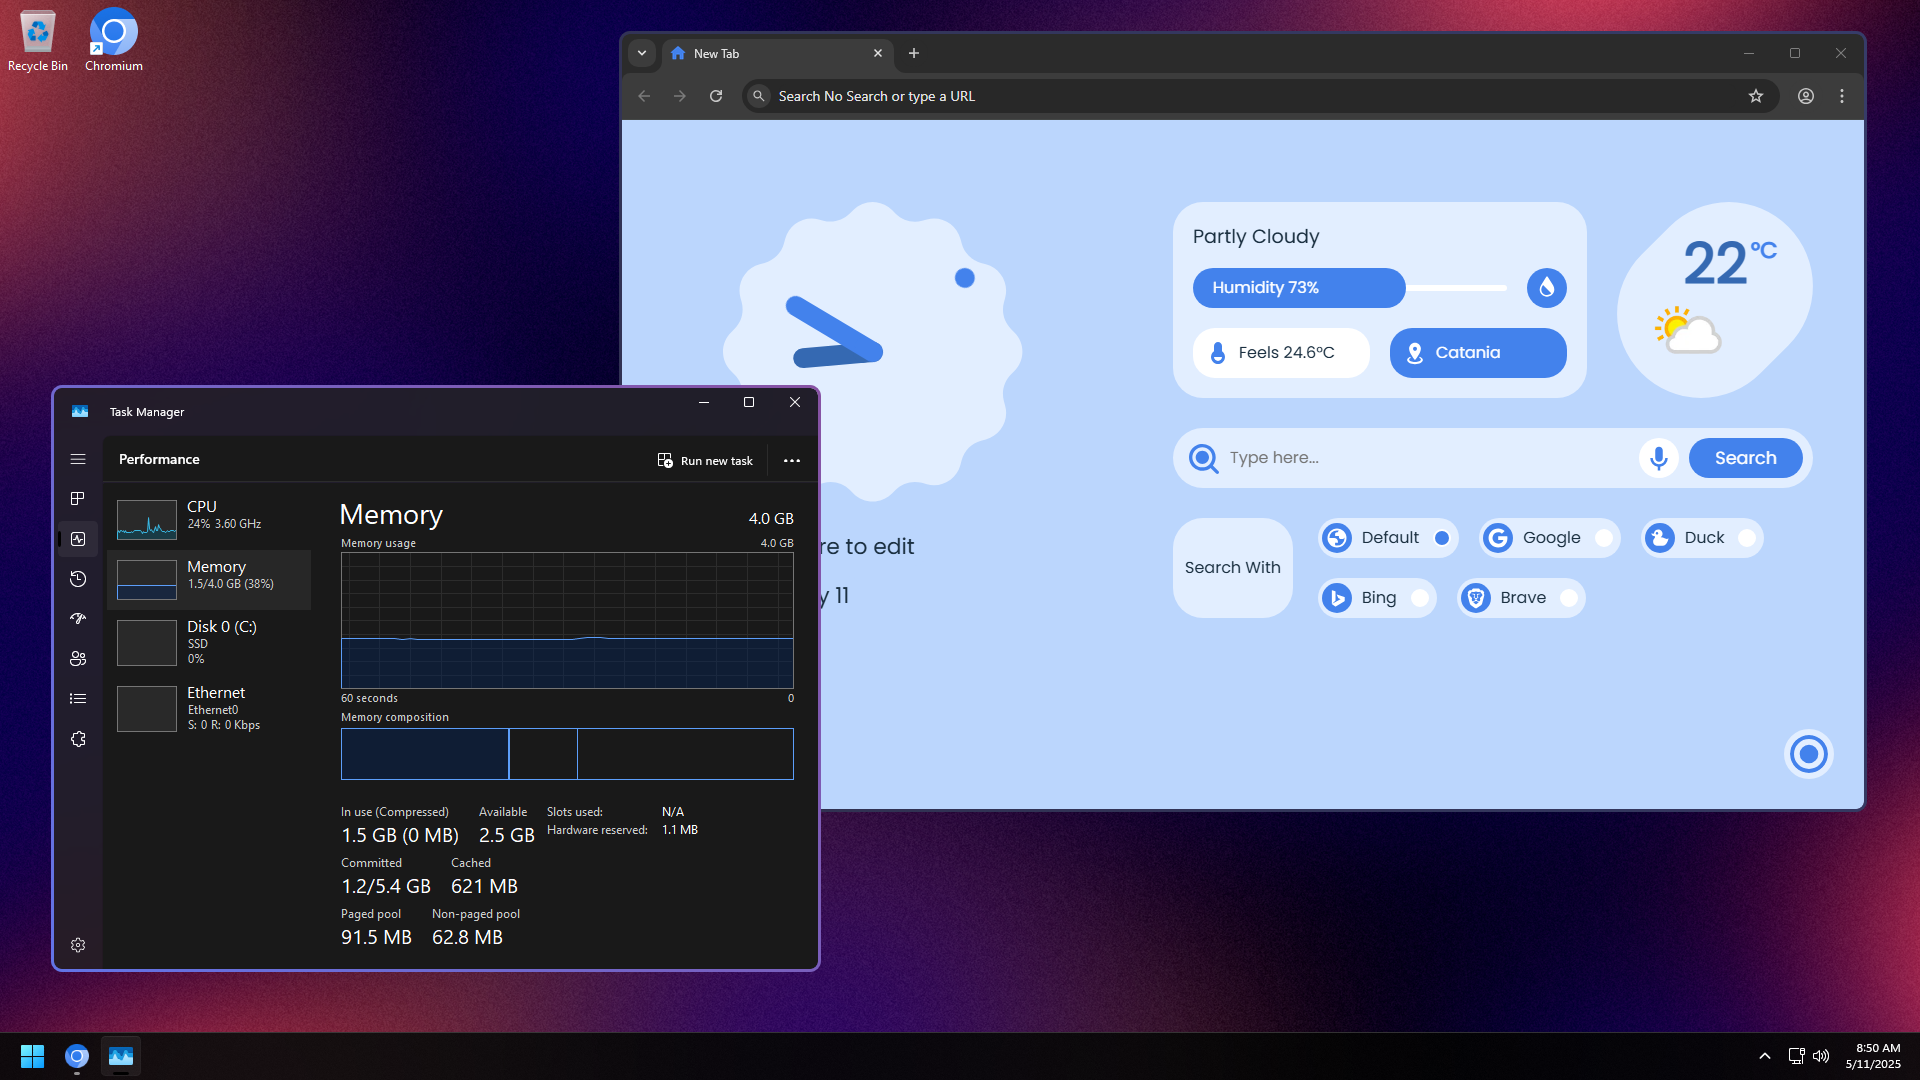Open App history in Task Manager sidebar
This screenshot has height=1080, width=1920.
click(78, 579)
